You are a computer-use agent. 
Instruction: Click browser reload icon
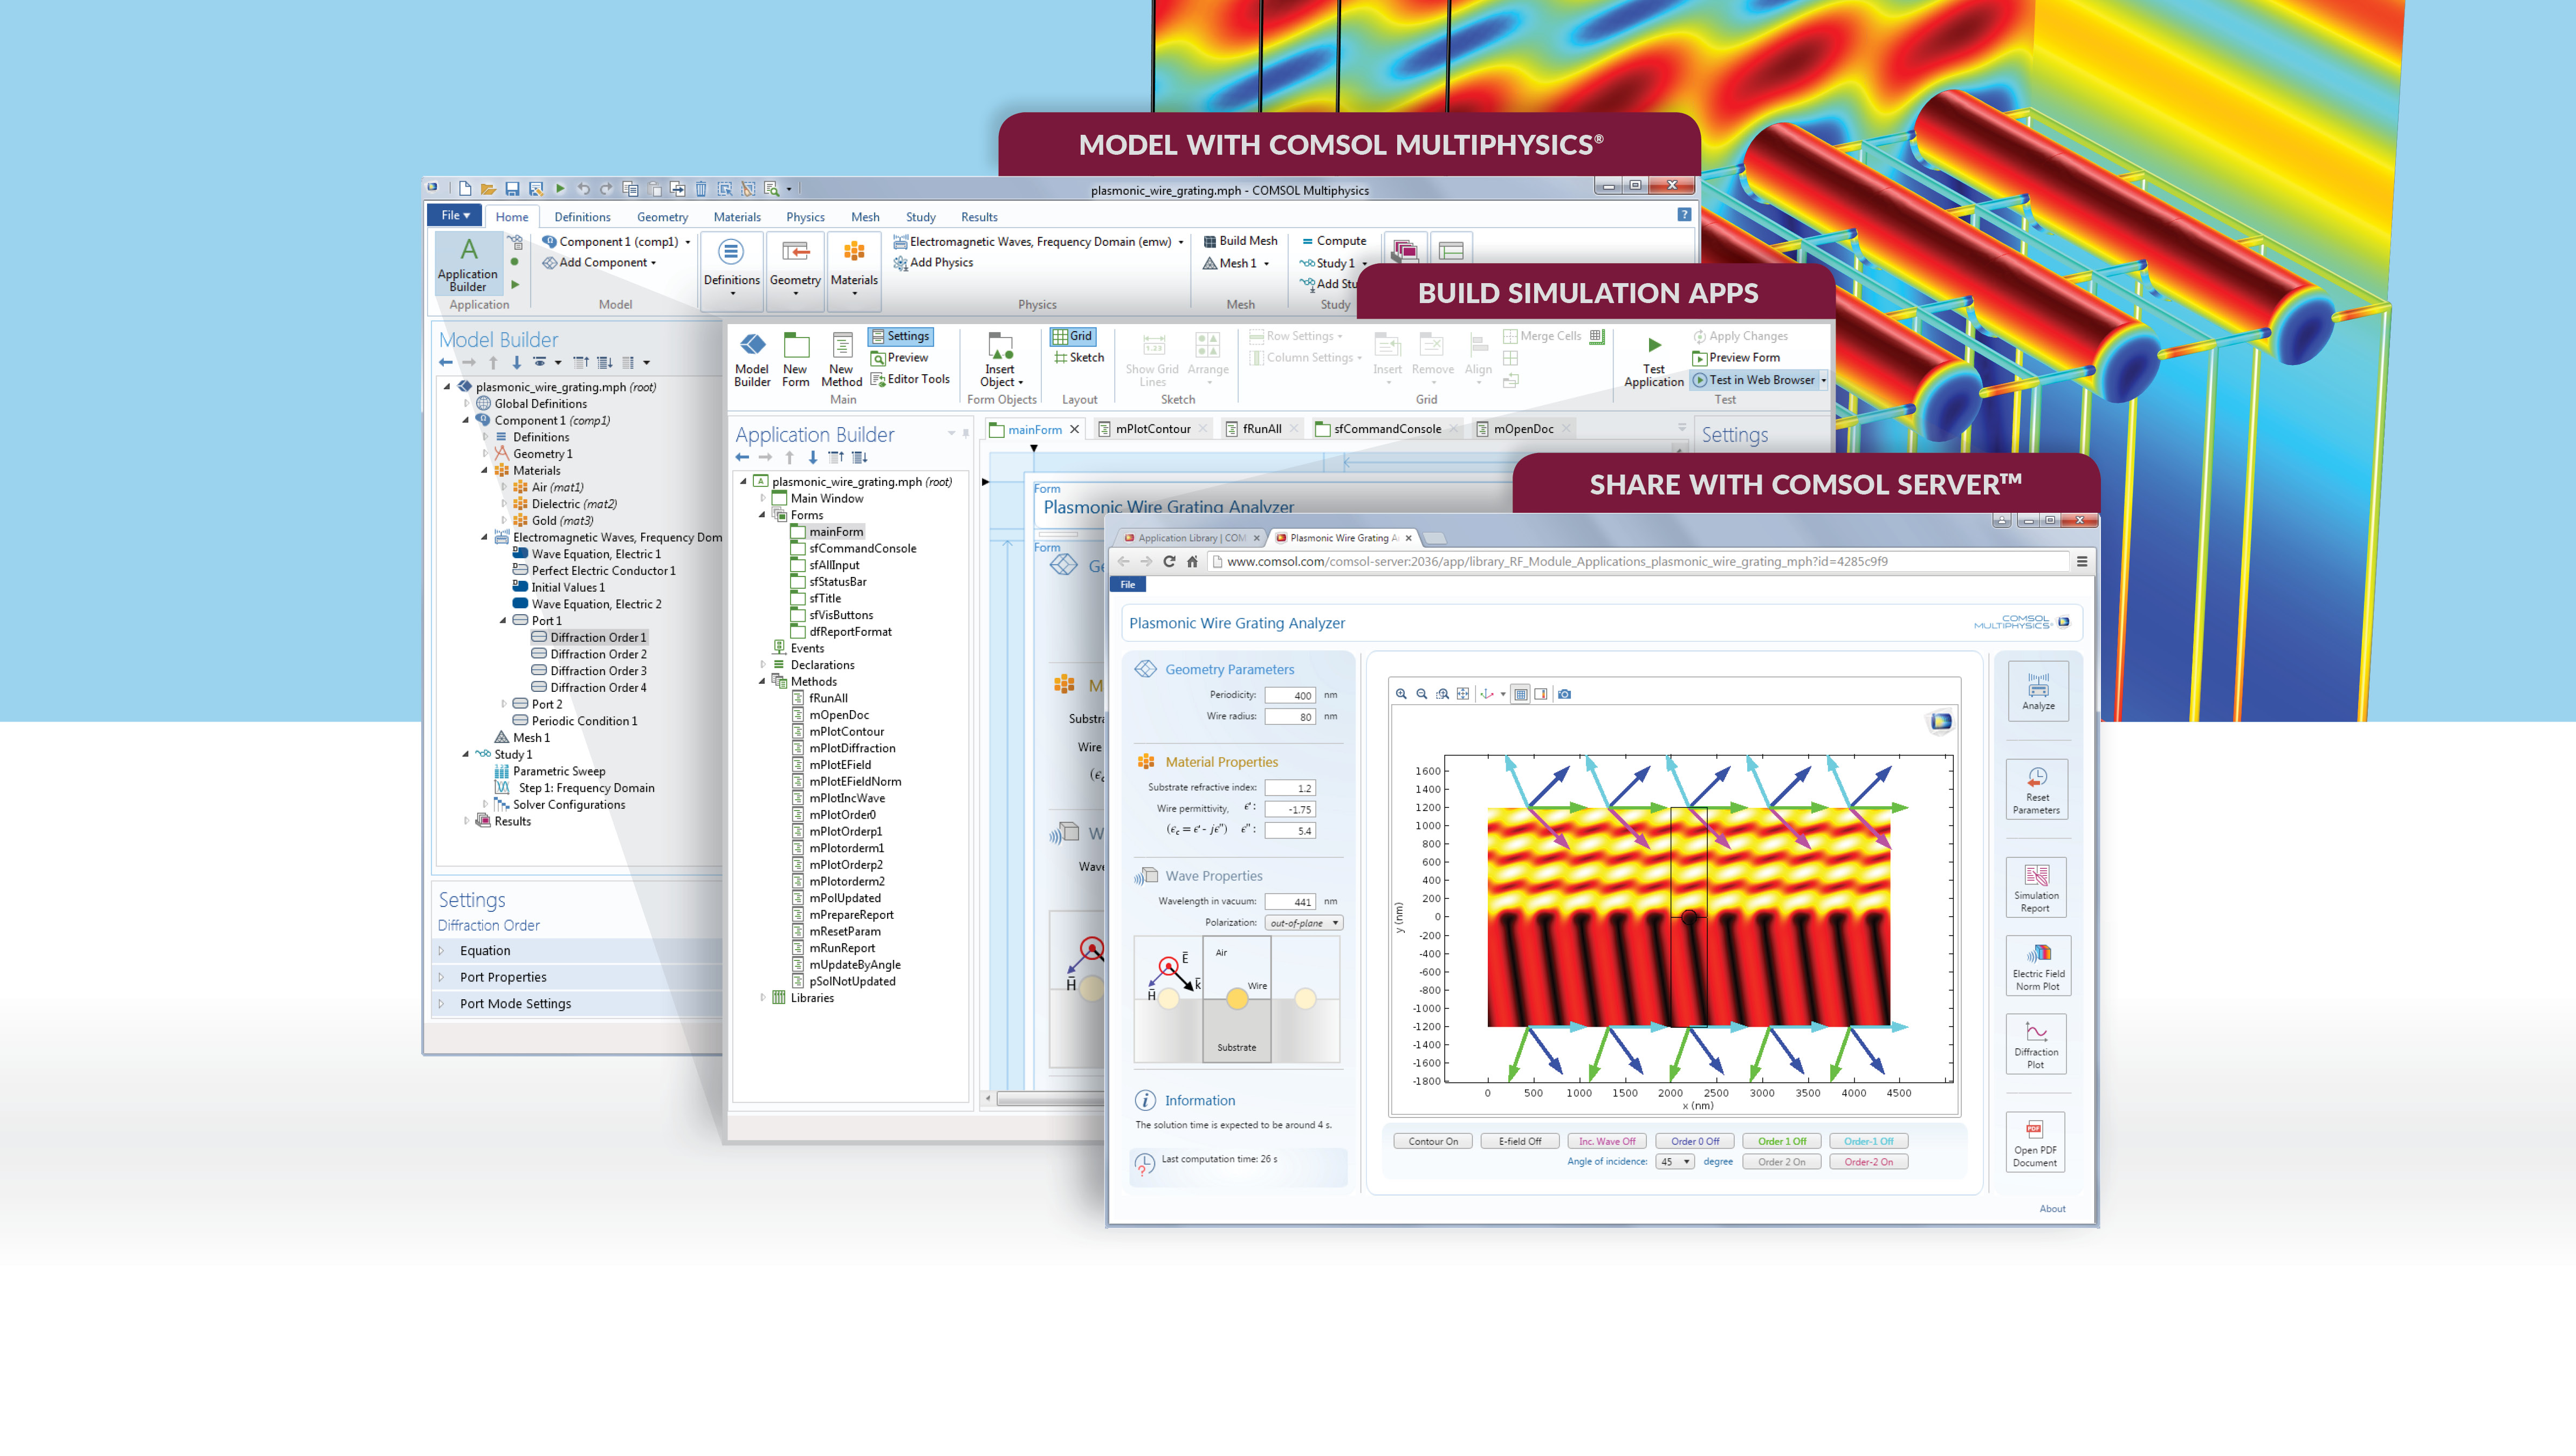[x=1169, y=561]
